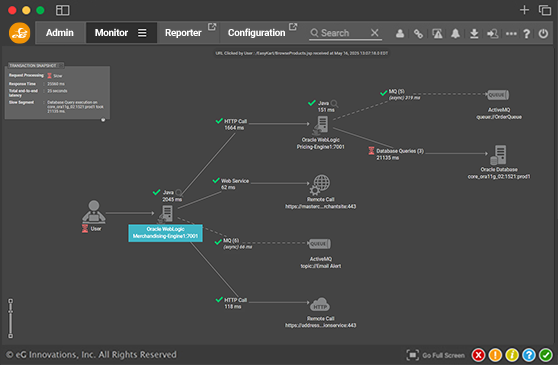558x365 pixels.
Task: Click the blue unknown status icon
Action: (529, 355)
